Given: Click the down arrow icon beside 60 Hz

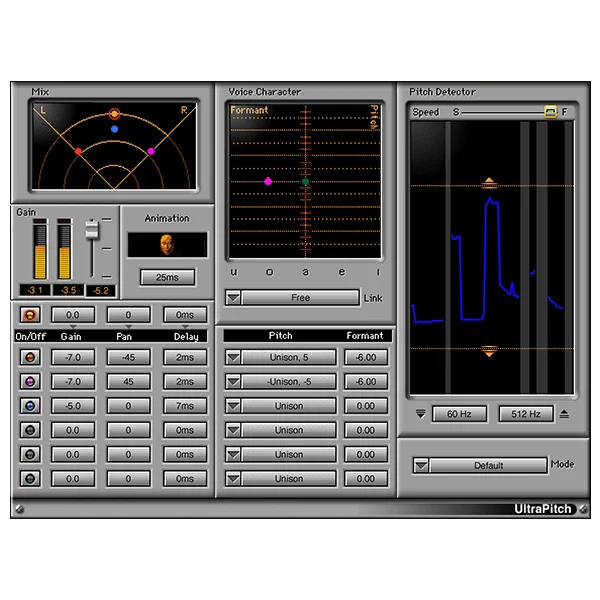Looking at the screenshot, I should 421,414.
